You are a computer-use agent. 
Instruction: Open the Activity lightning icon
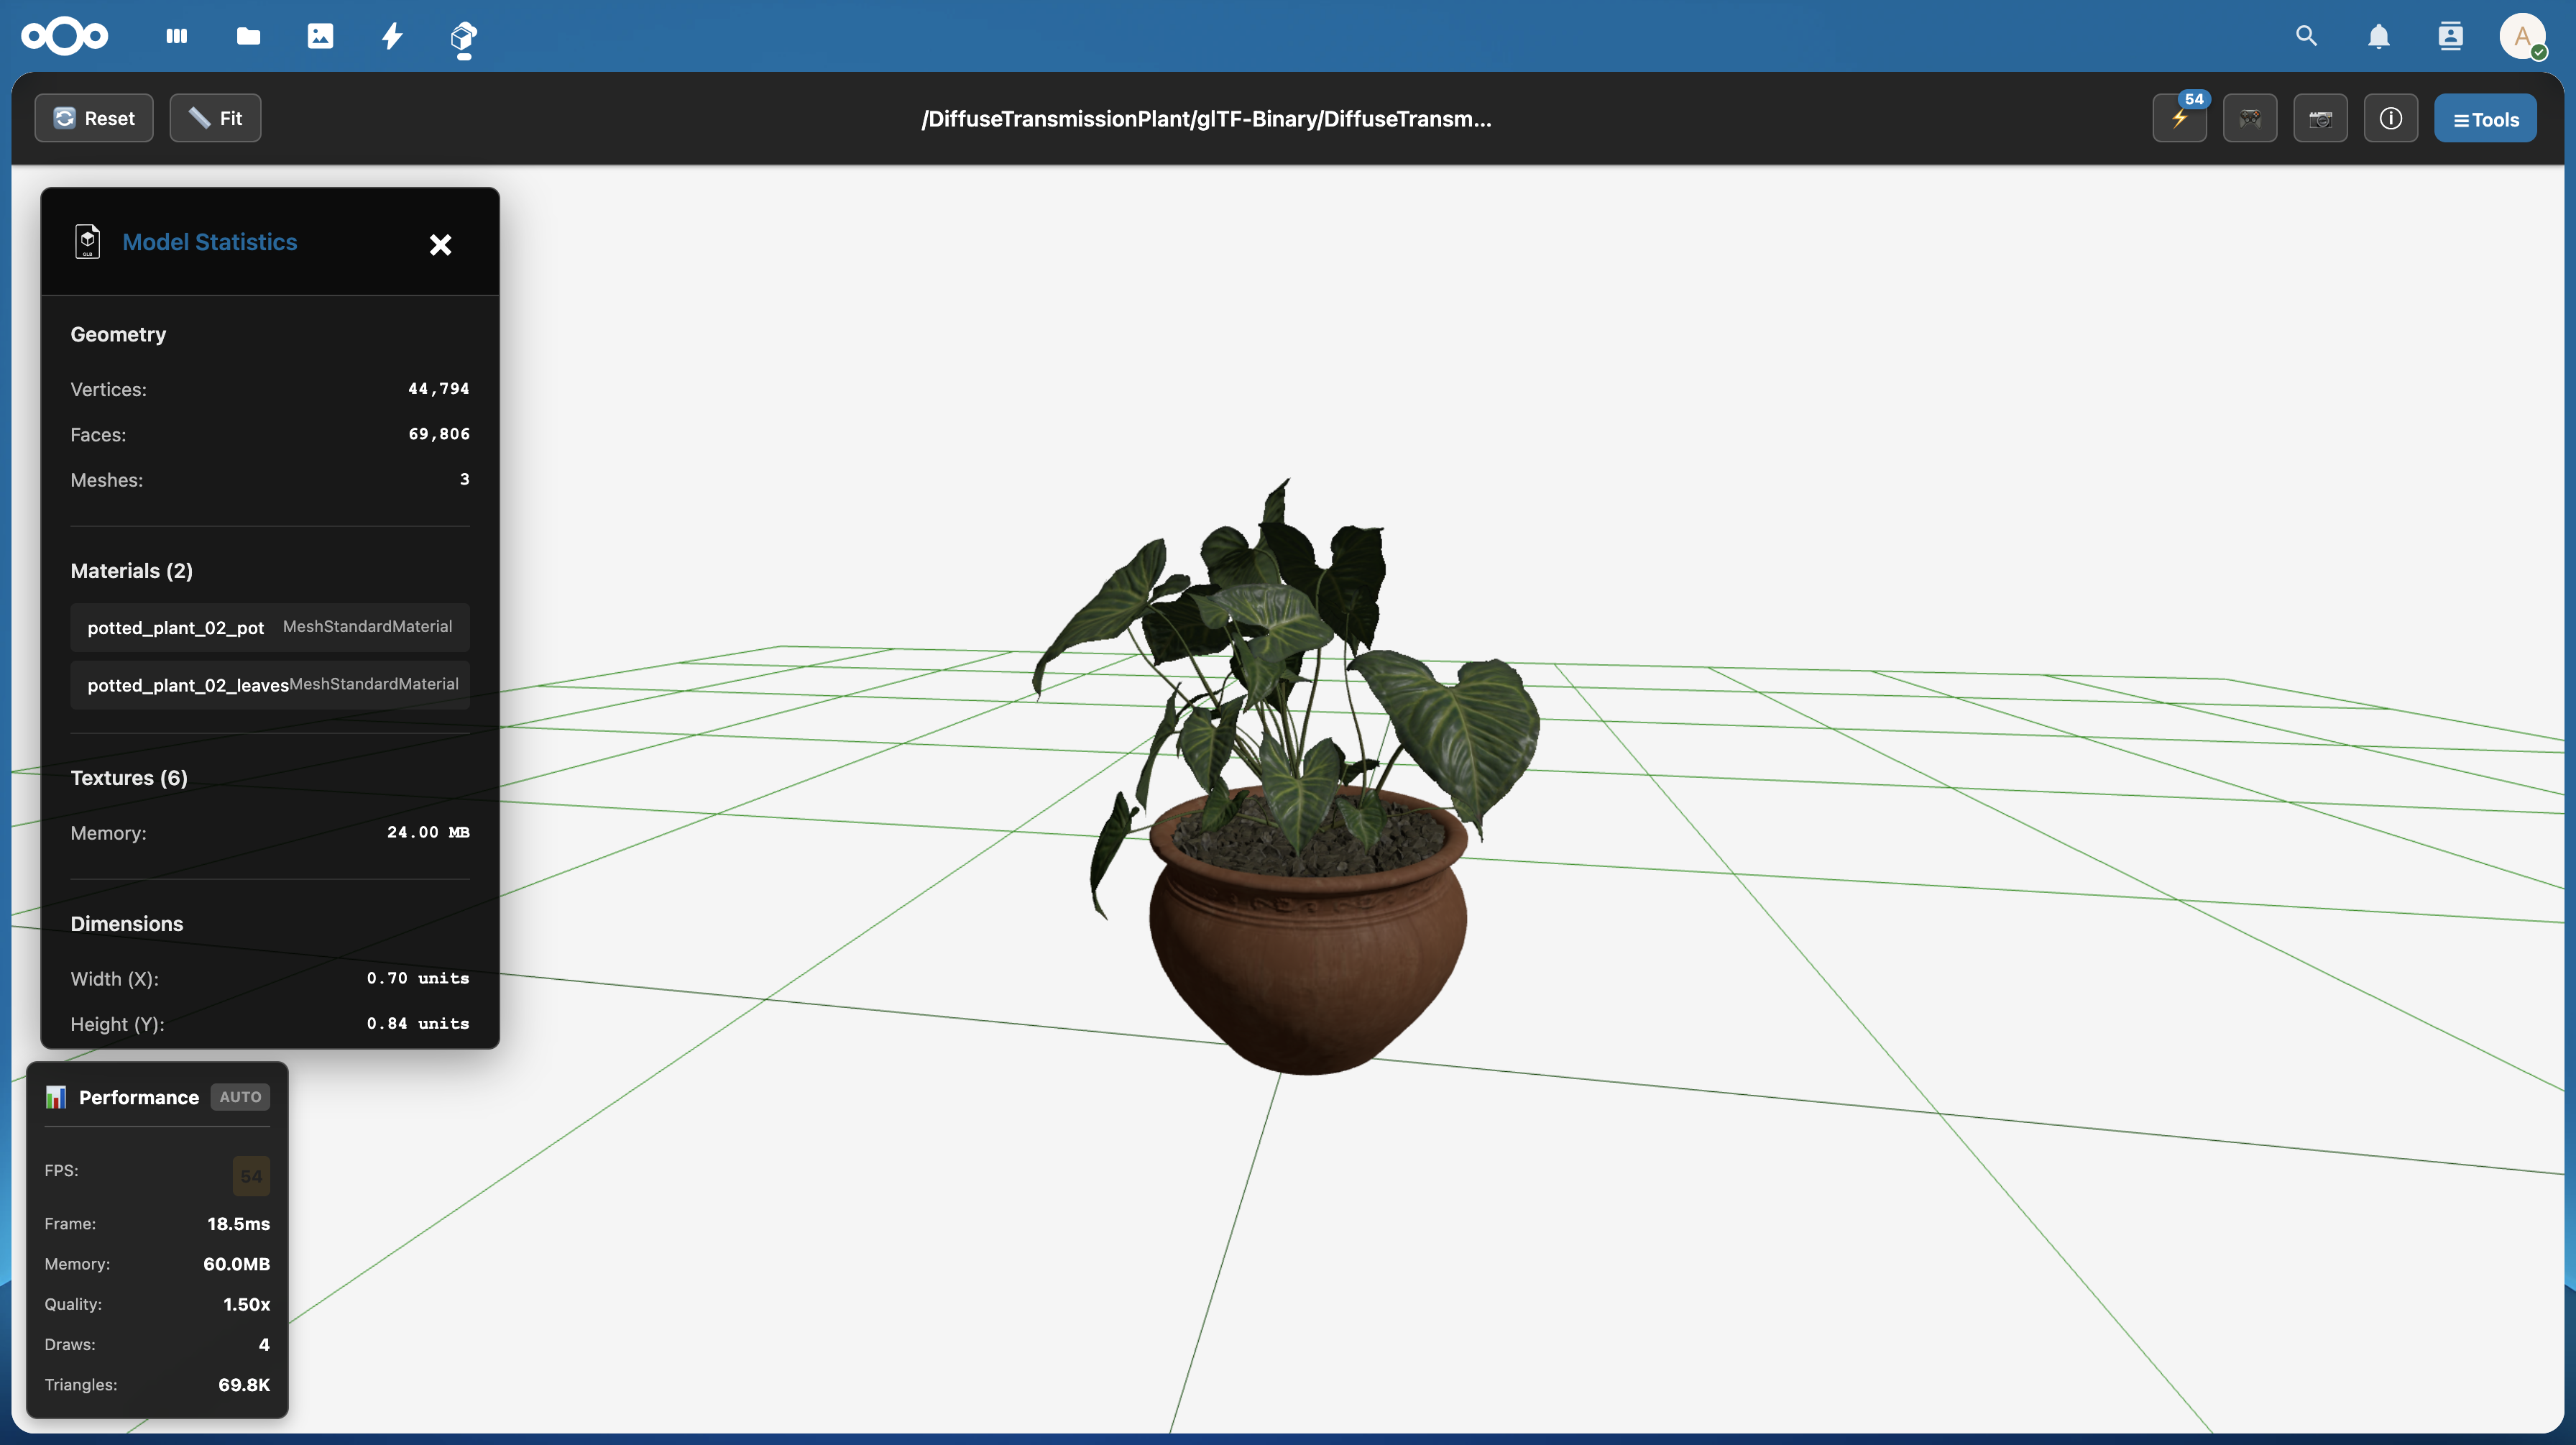pyautogui.click(x=392, y=36)
